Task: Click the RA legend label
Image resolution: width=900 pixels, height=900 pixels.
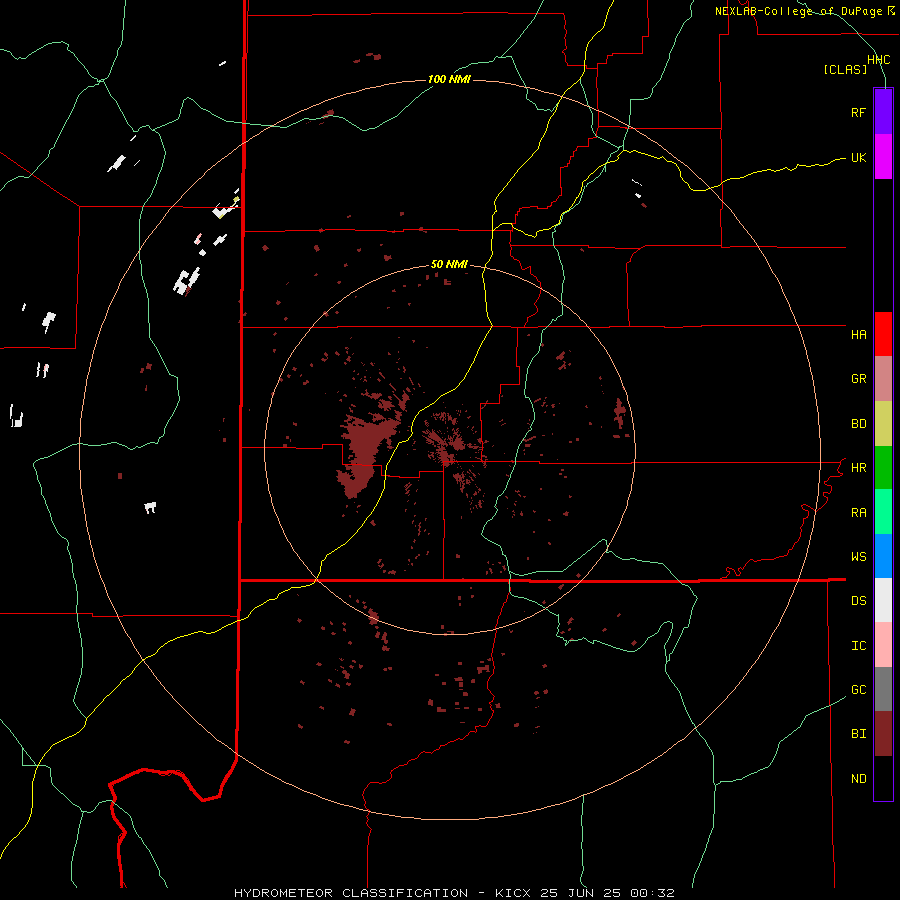Action: 858,513
